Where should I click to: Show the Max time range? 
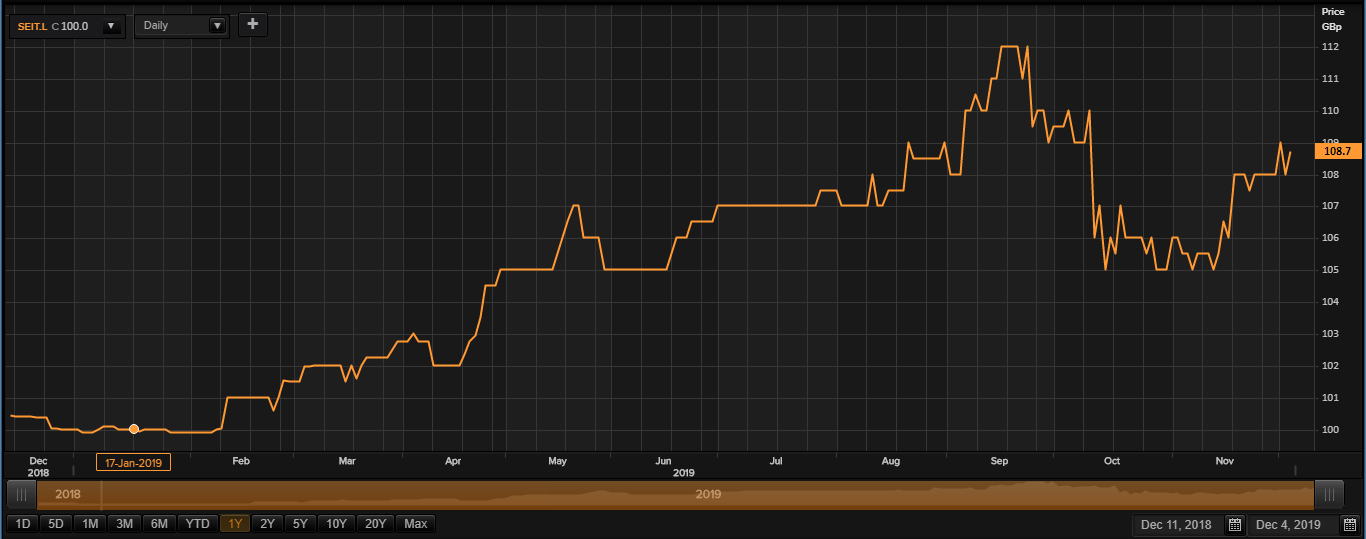[x=415, y=523]
